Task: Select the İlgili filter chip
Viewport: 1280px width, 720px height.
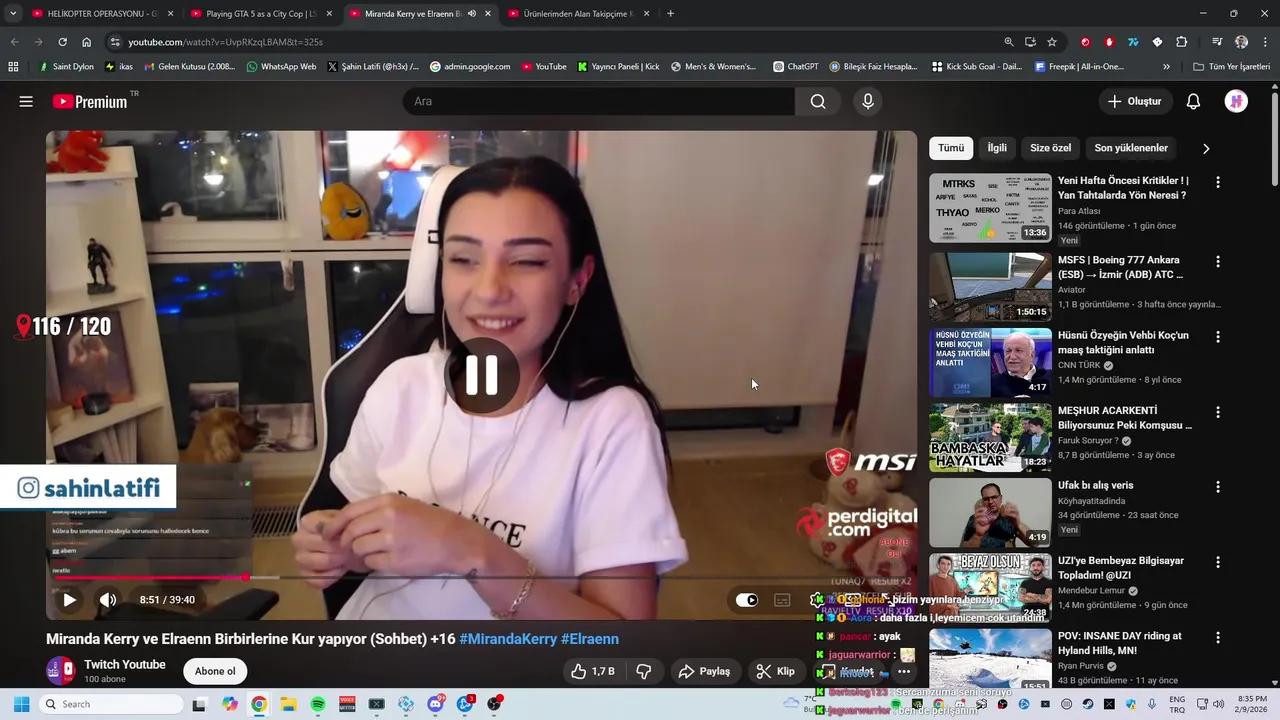Action: [997, 148]
